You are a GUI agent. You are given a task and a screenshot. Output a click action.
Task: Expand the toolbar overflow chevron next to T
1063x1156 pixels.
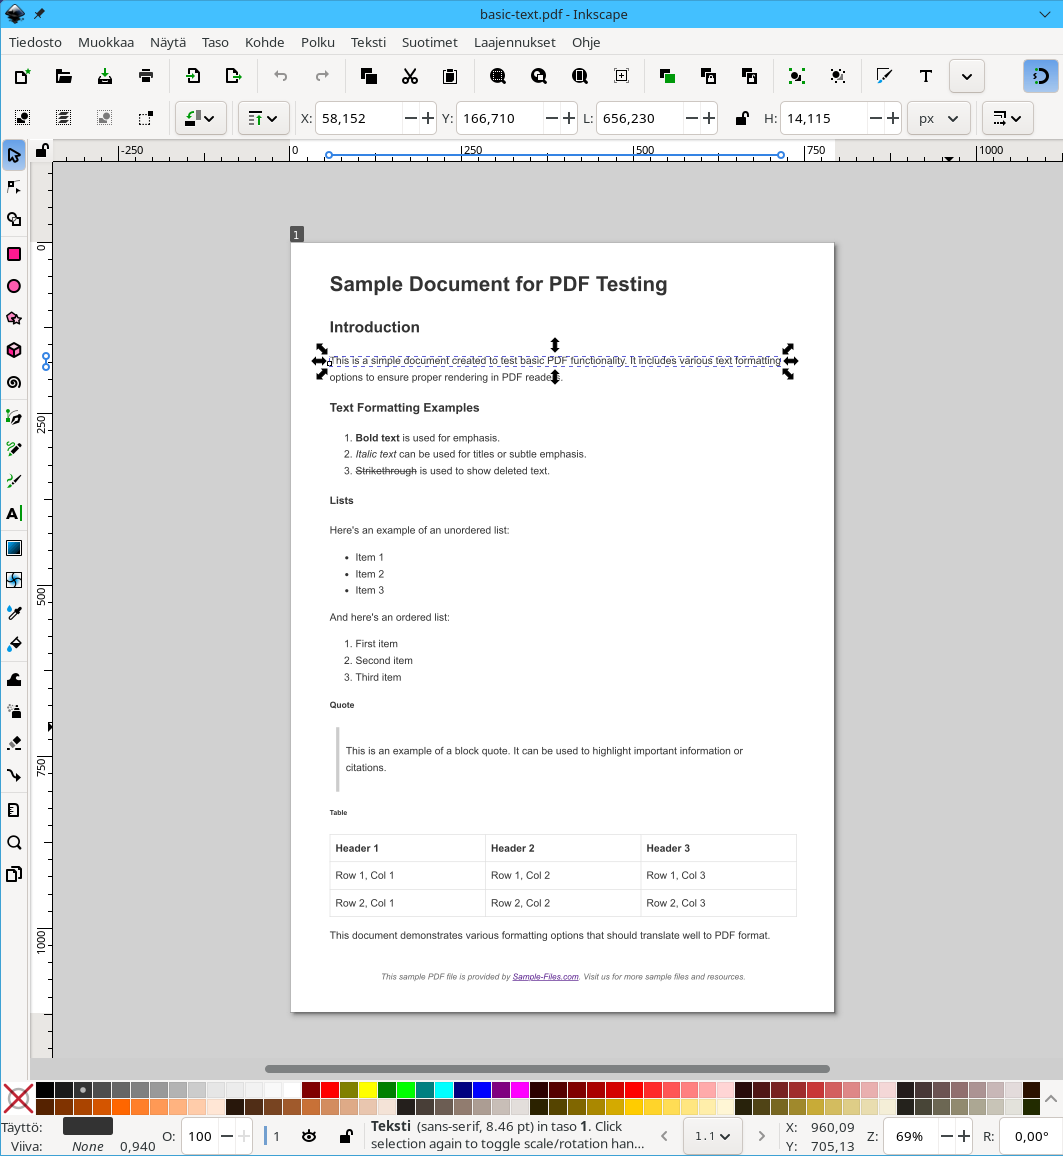tap(966, 75)
